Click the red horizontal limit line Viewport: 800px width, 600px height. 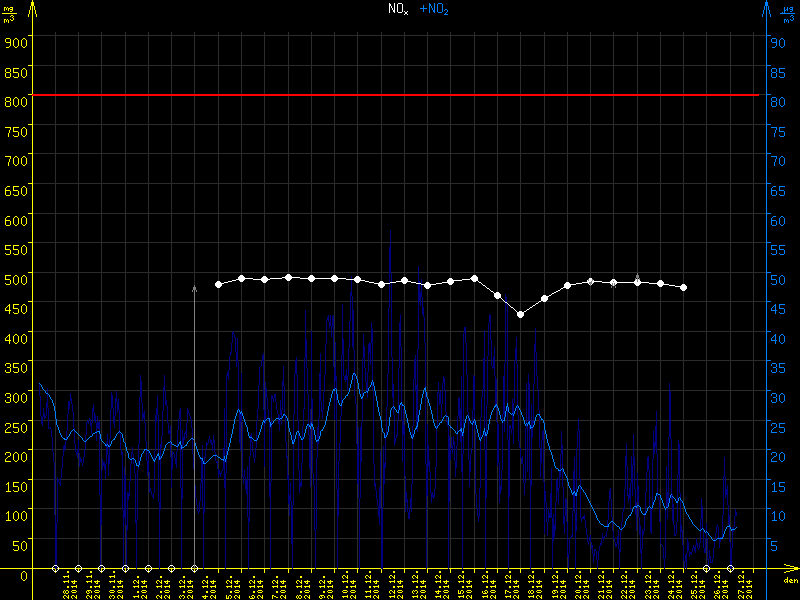[400, 95]
